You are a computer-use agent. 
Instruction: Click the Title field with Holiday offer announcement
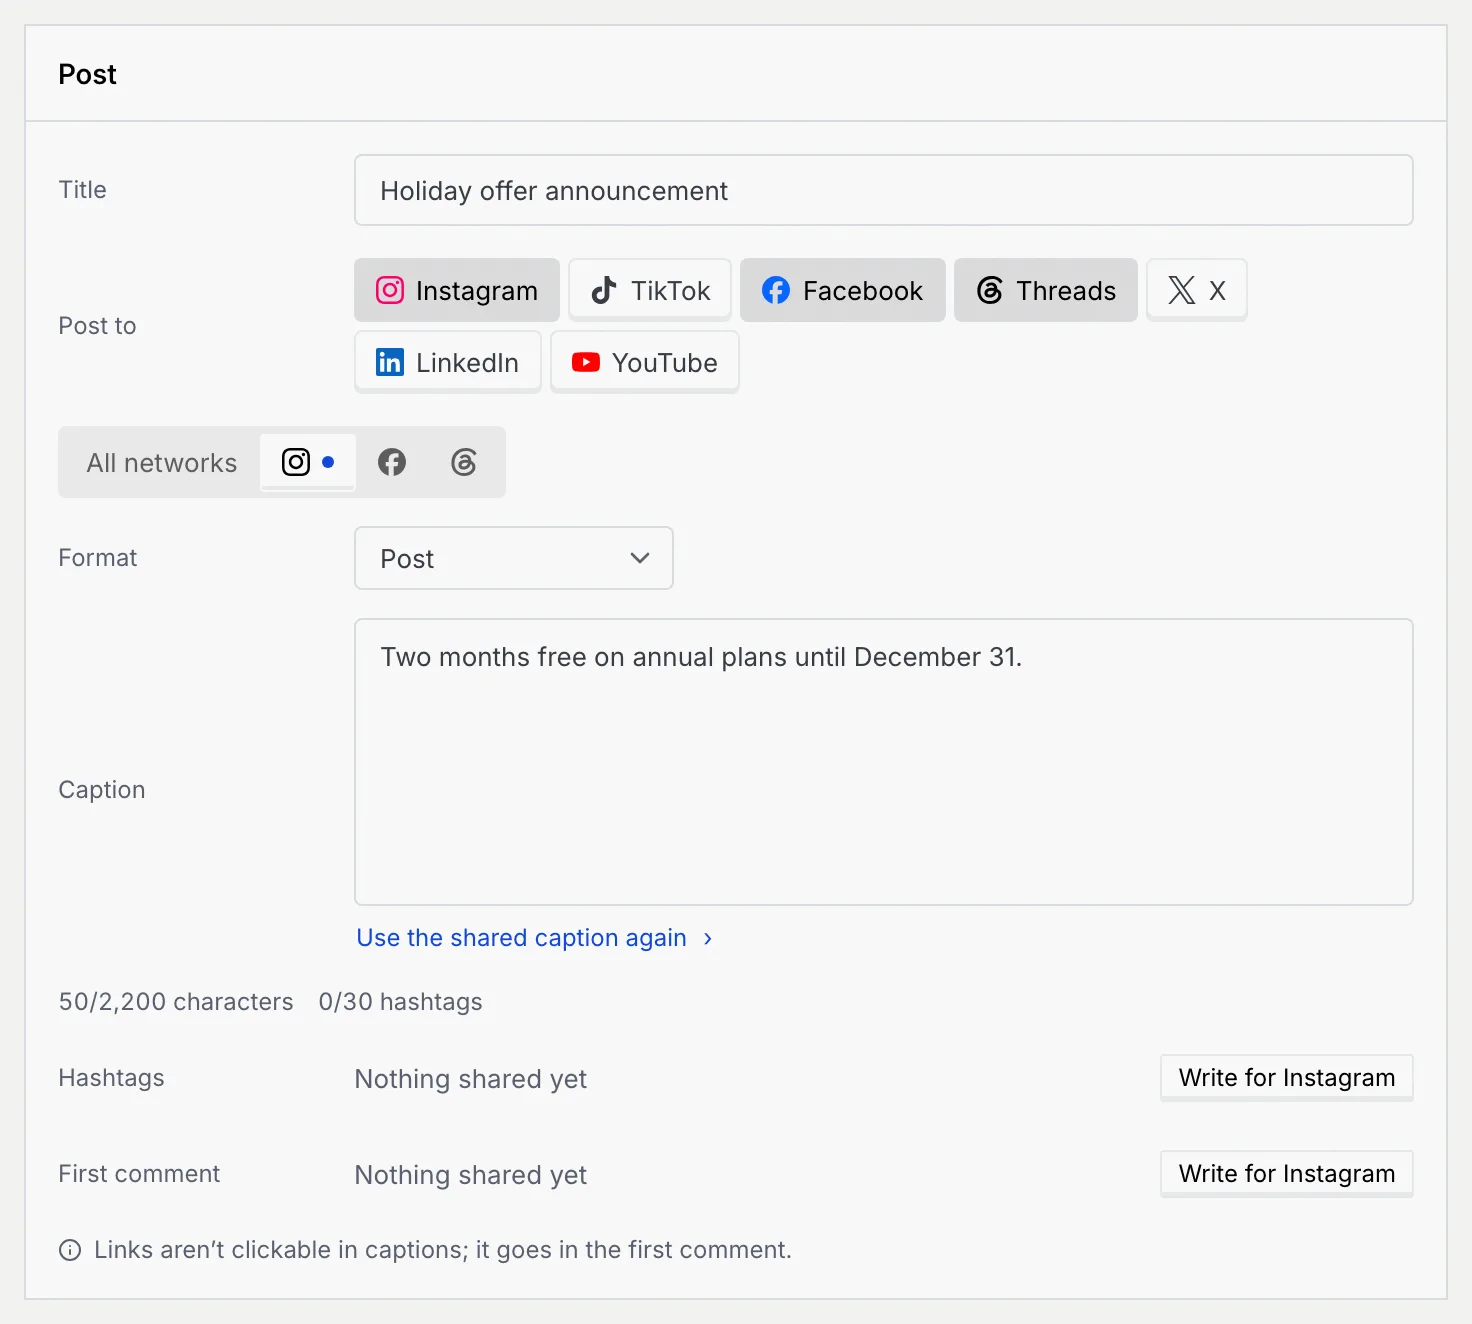(x=884, y=190)
